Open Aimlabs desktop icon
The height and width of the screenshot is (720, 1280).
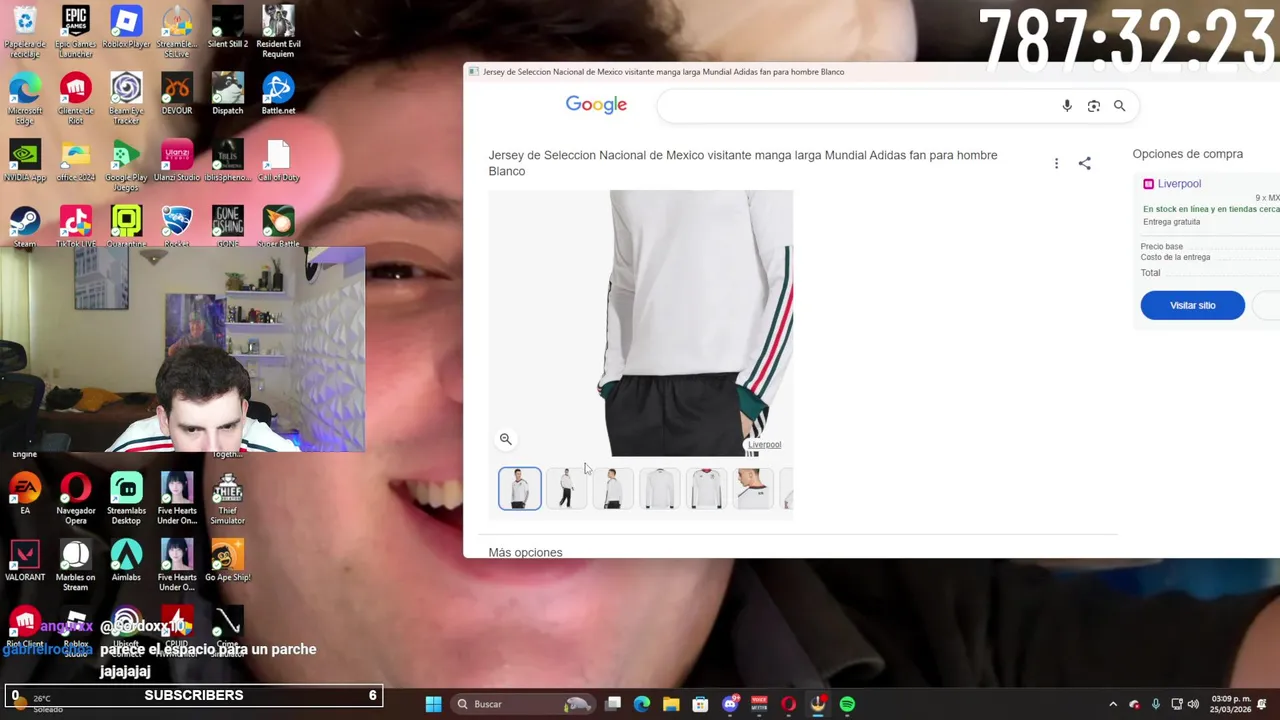point(126,561)
